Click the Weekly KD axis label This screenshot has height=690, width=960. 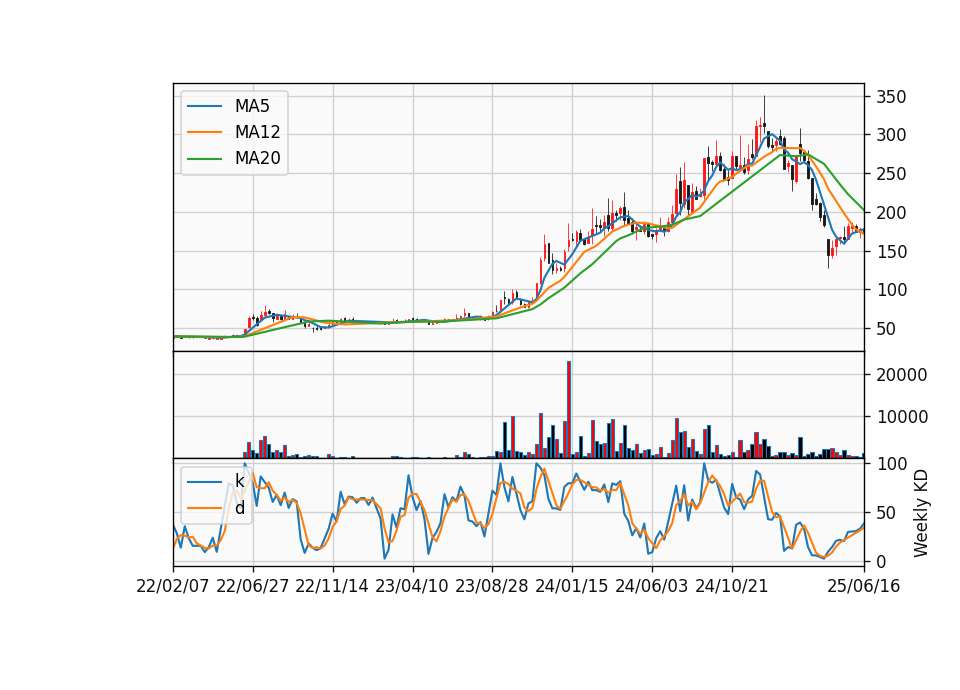pyautogui.click(x=921, y=513)
